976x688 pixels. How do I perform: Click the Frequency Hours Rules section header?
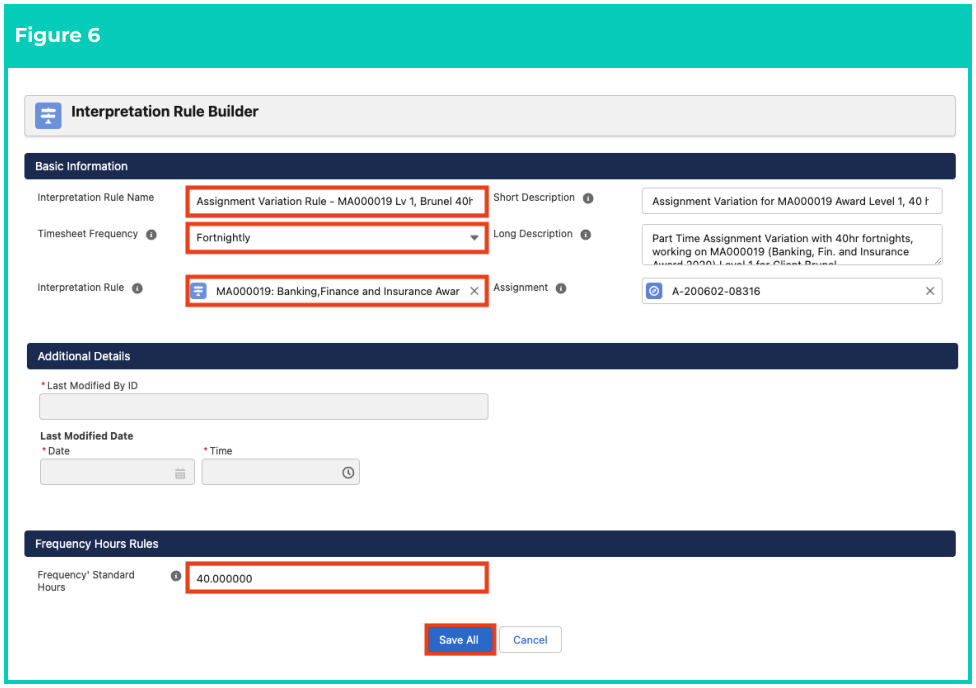490,544
